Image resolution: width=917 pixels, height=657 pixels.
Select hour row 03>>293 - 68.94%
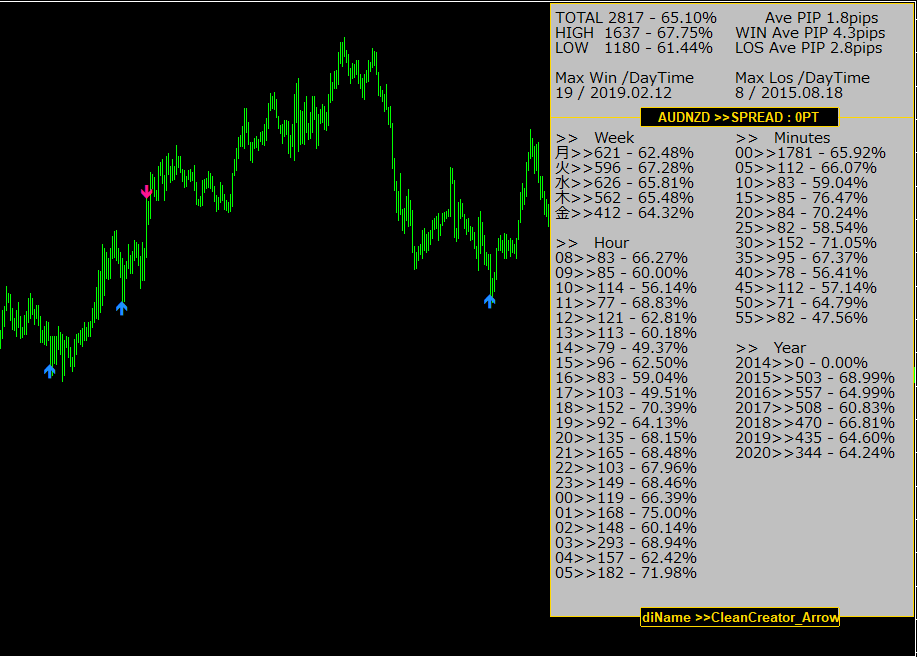pos(626,544)
